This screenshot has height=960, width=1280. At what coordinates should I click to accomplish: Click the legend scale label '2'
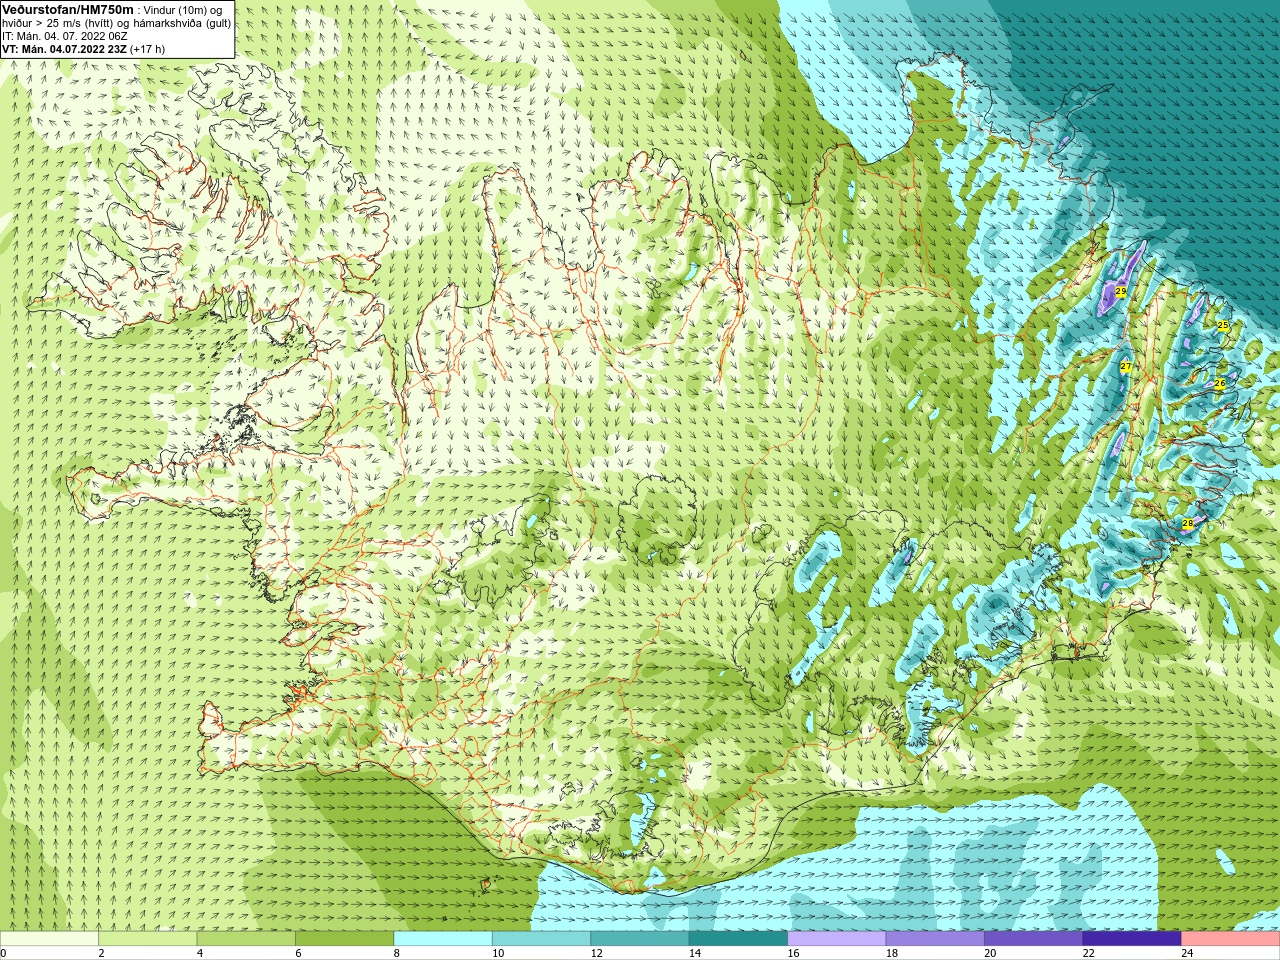[x=102, y=953]
